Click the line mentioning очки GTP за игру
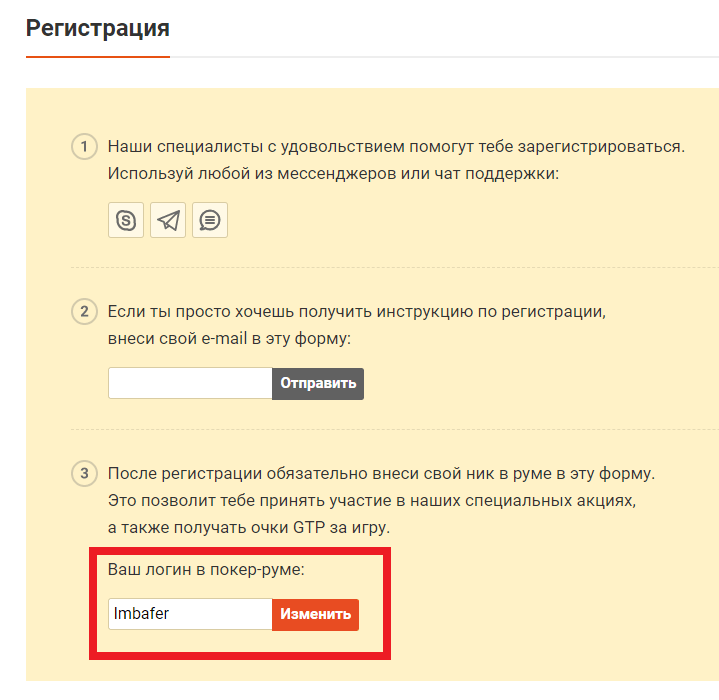This screenshot has height=700, width=719. point(249,528)
